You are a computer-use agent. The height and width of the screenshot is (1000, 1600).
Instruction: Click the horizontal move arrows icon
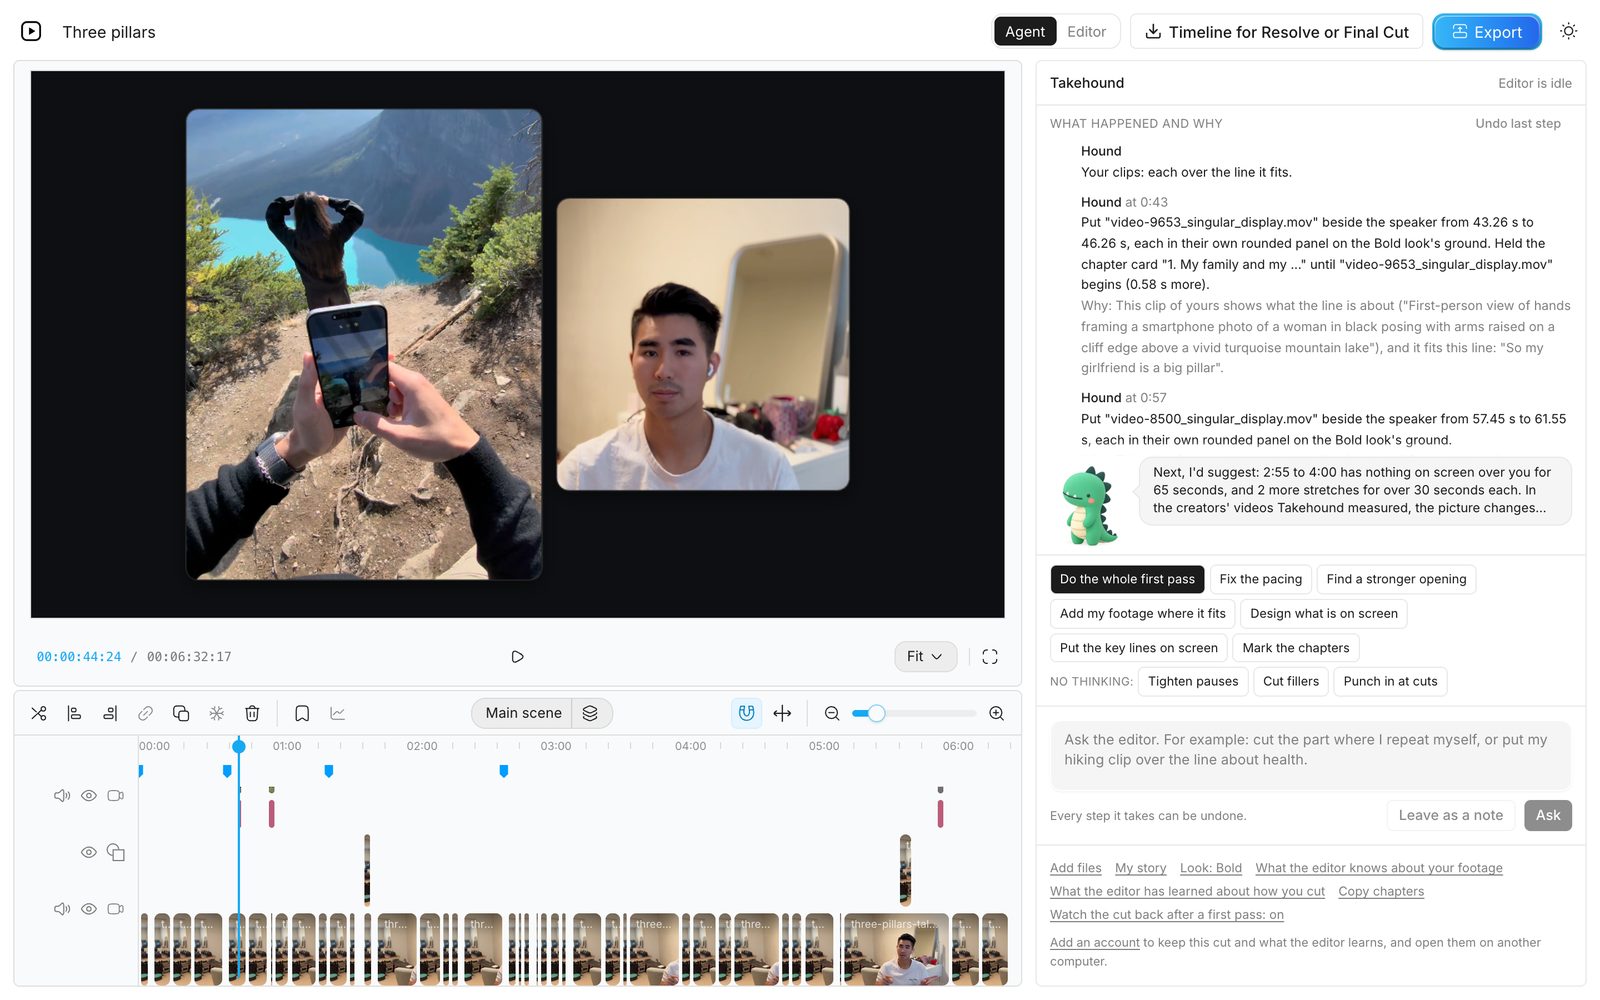point(783,713)
